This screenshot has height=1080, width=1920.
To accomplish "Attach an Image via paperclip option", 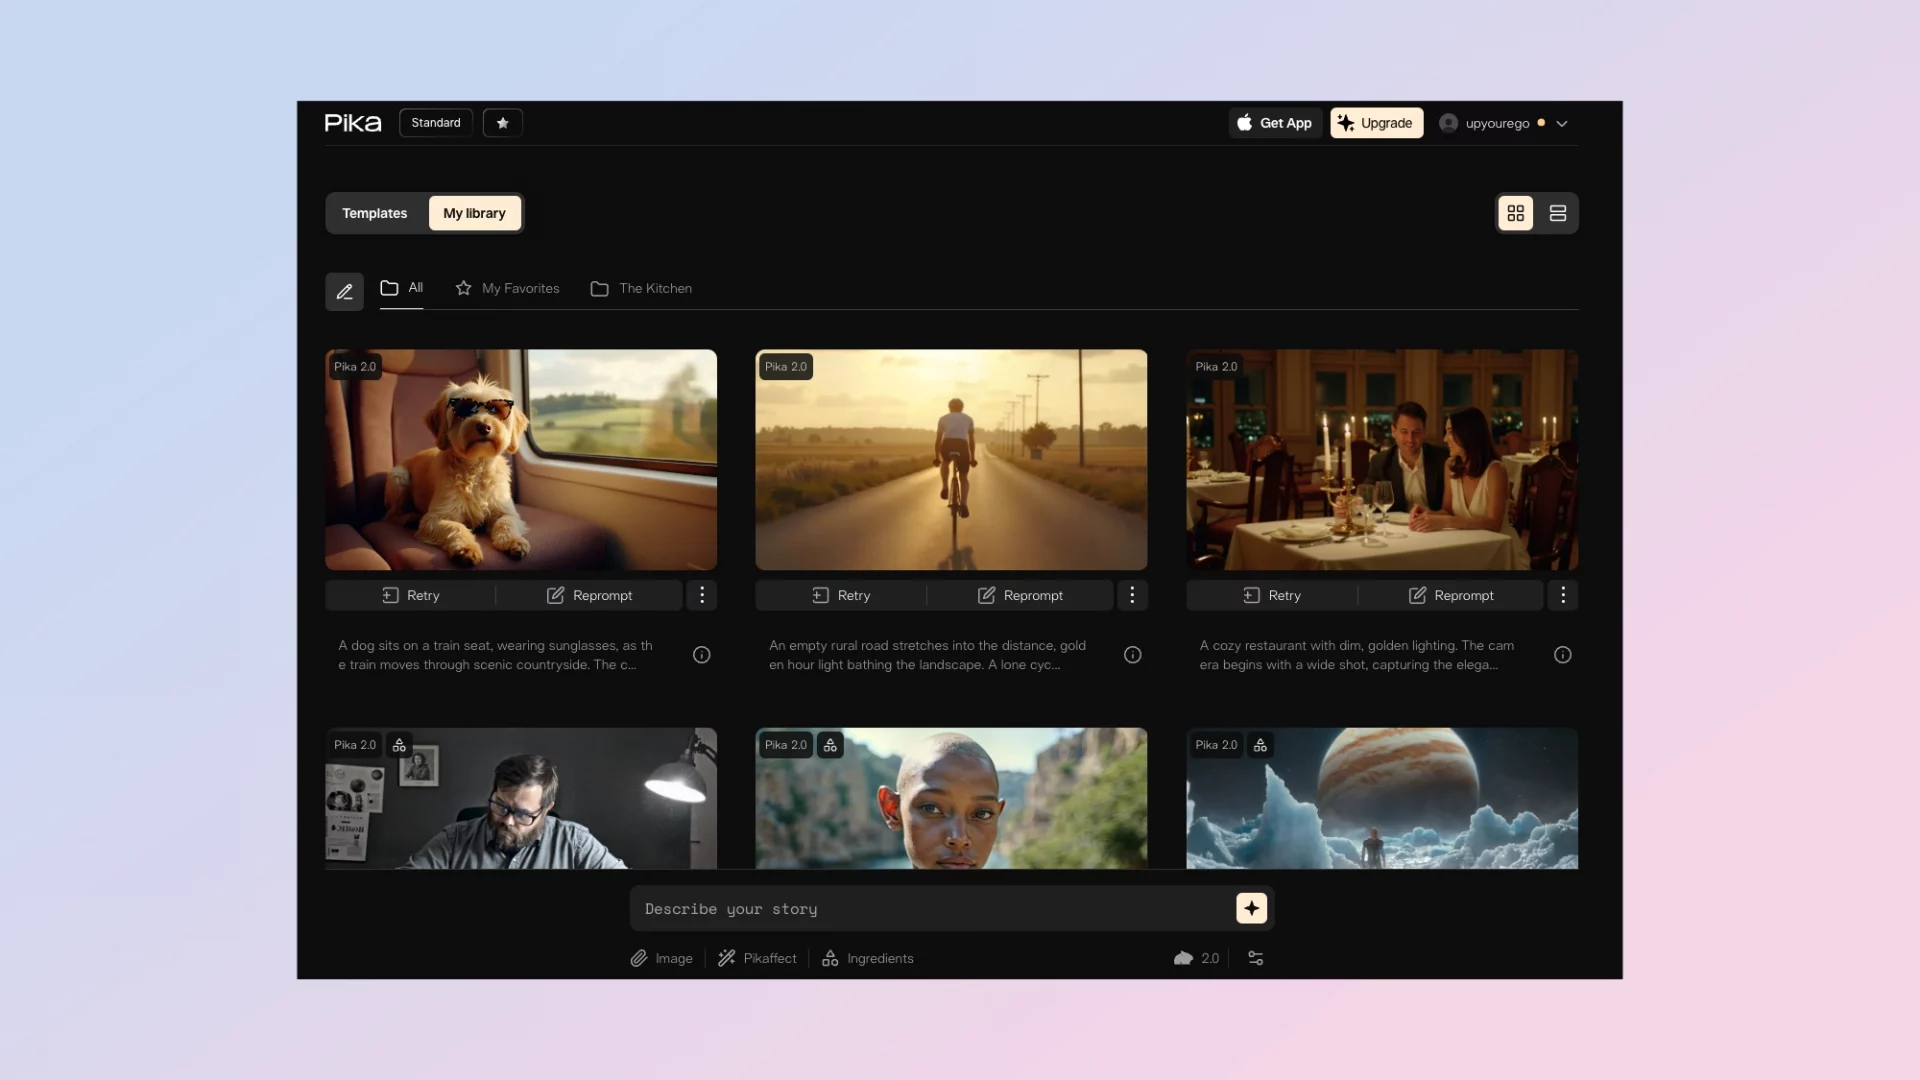I will [661, 958].
